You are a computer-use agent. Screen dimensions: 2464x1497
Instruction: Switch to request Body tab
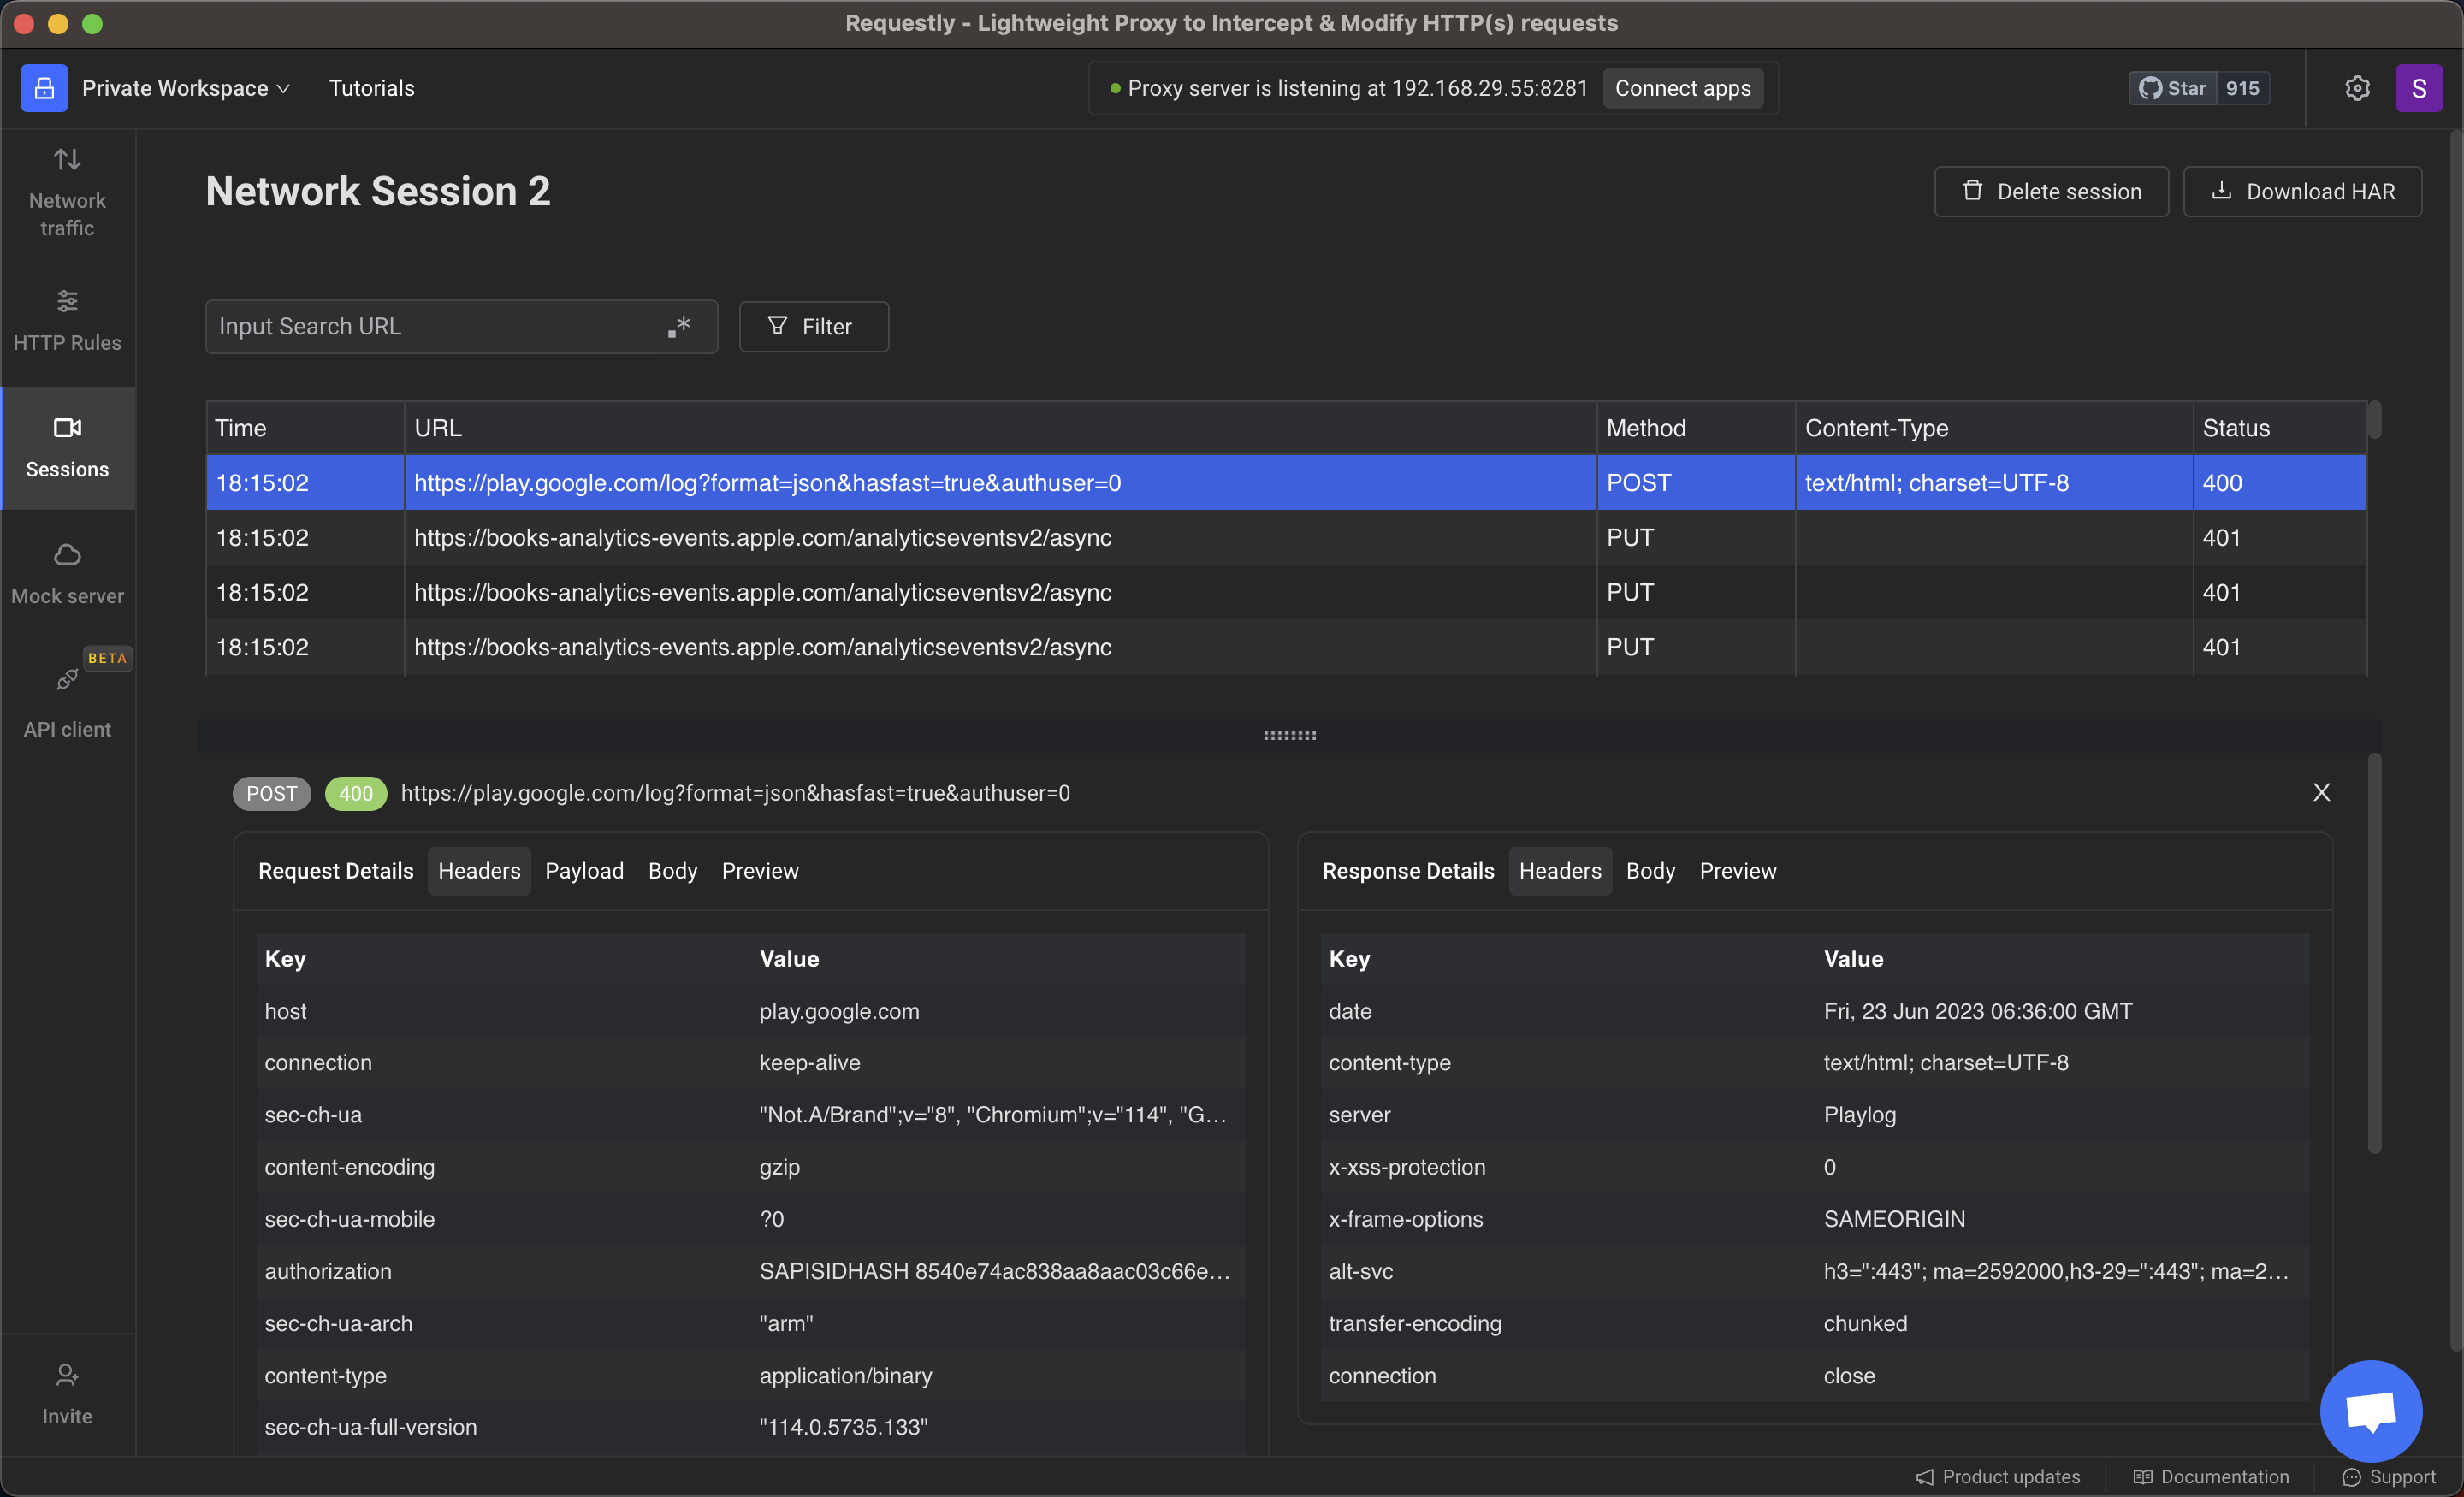(672, 871)
